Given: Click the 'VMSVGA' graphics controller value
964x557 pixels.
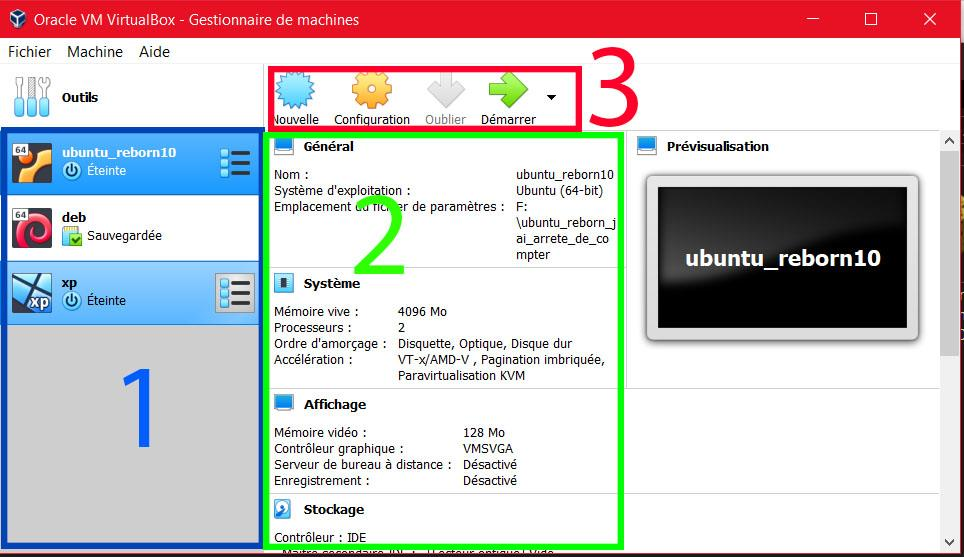Looking at the screenshot, I should (488, 449).
